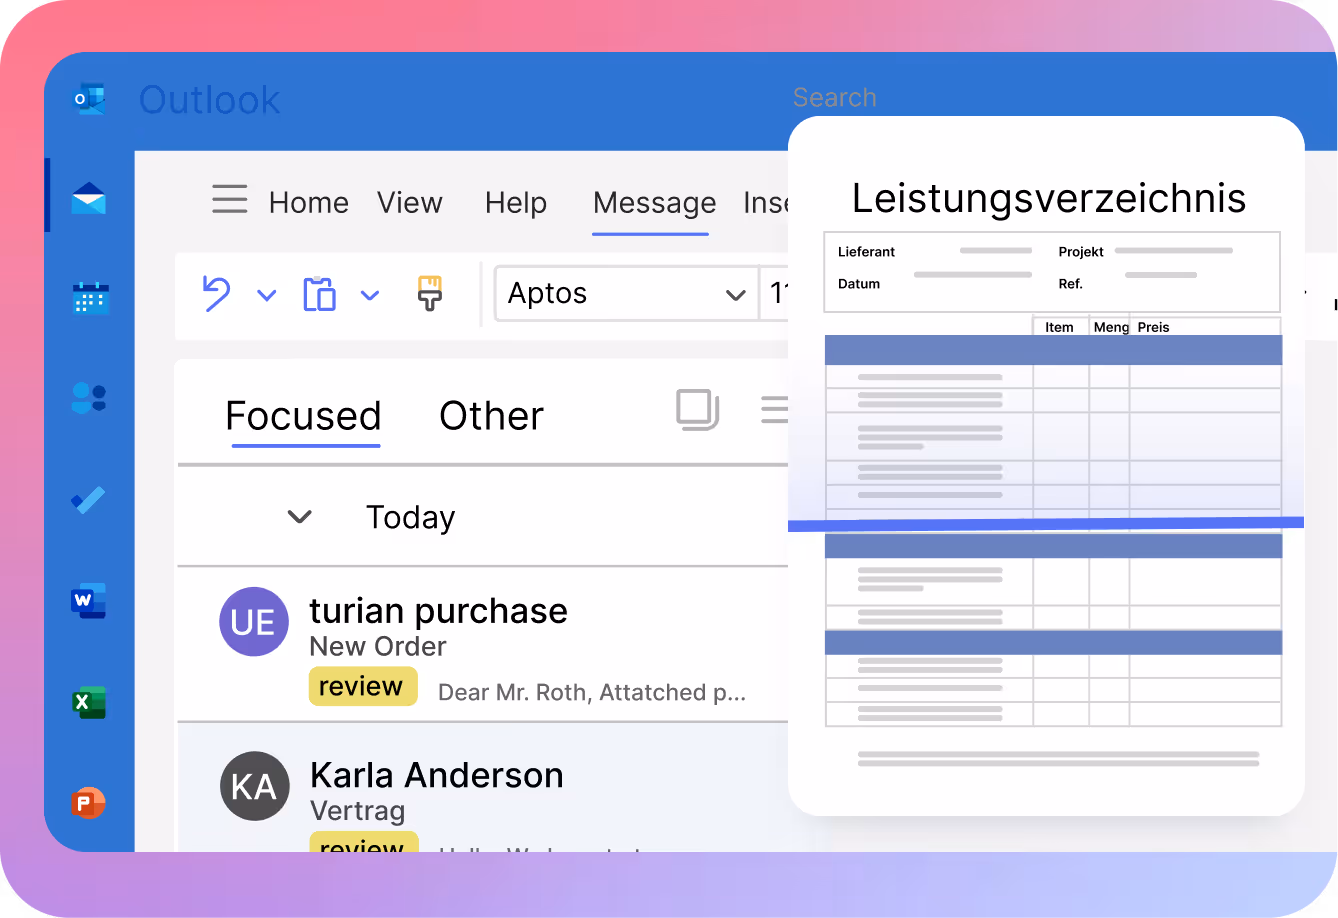Click the Leistungsverzeichnis document title
Image resolution: width=1338 pixels, height=918 pixels.
(1049, 199)
